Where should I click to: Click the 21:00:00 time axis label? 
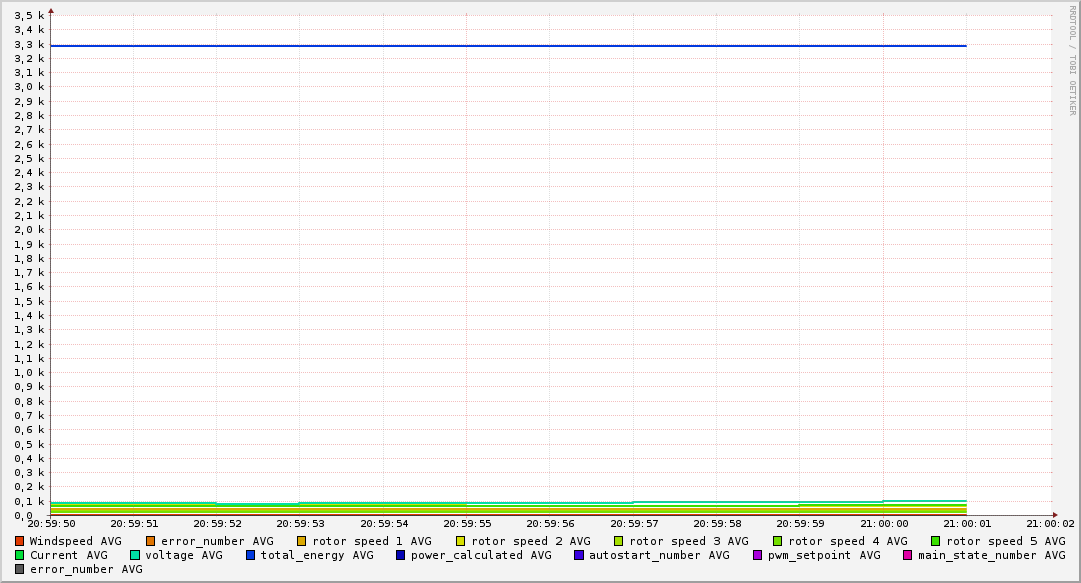coord(883,523)
